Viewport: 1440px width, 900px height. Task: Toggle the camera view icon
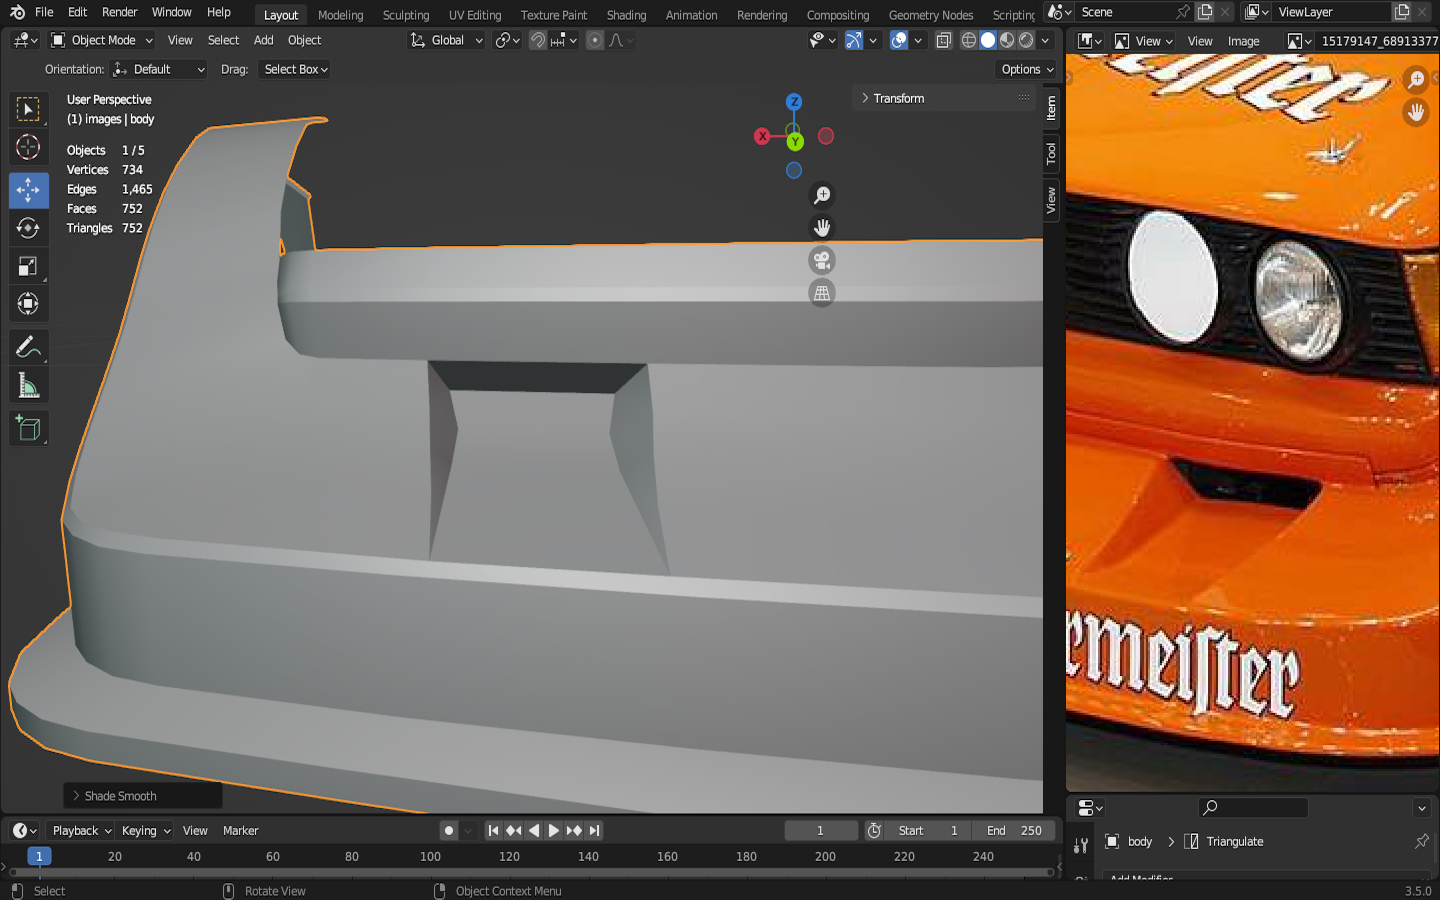(822, 260)
